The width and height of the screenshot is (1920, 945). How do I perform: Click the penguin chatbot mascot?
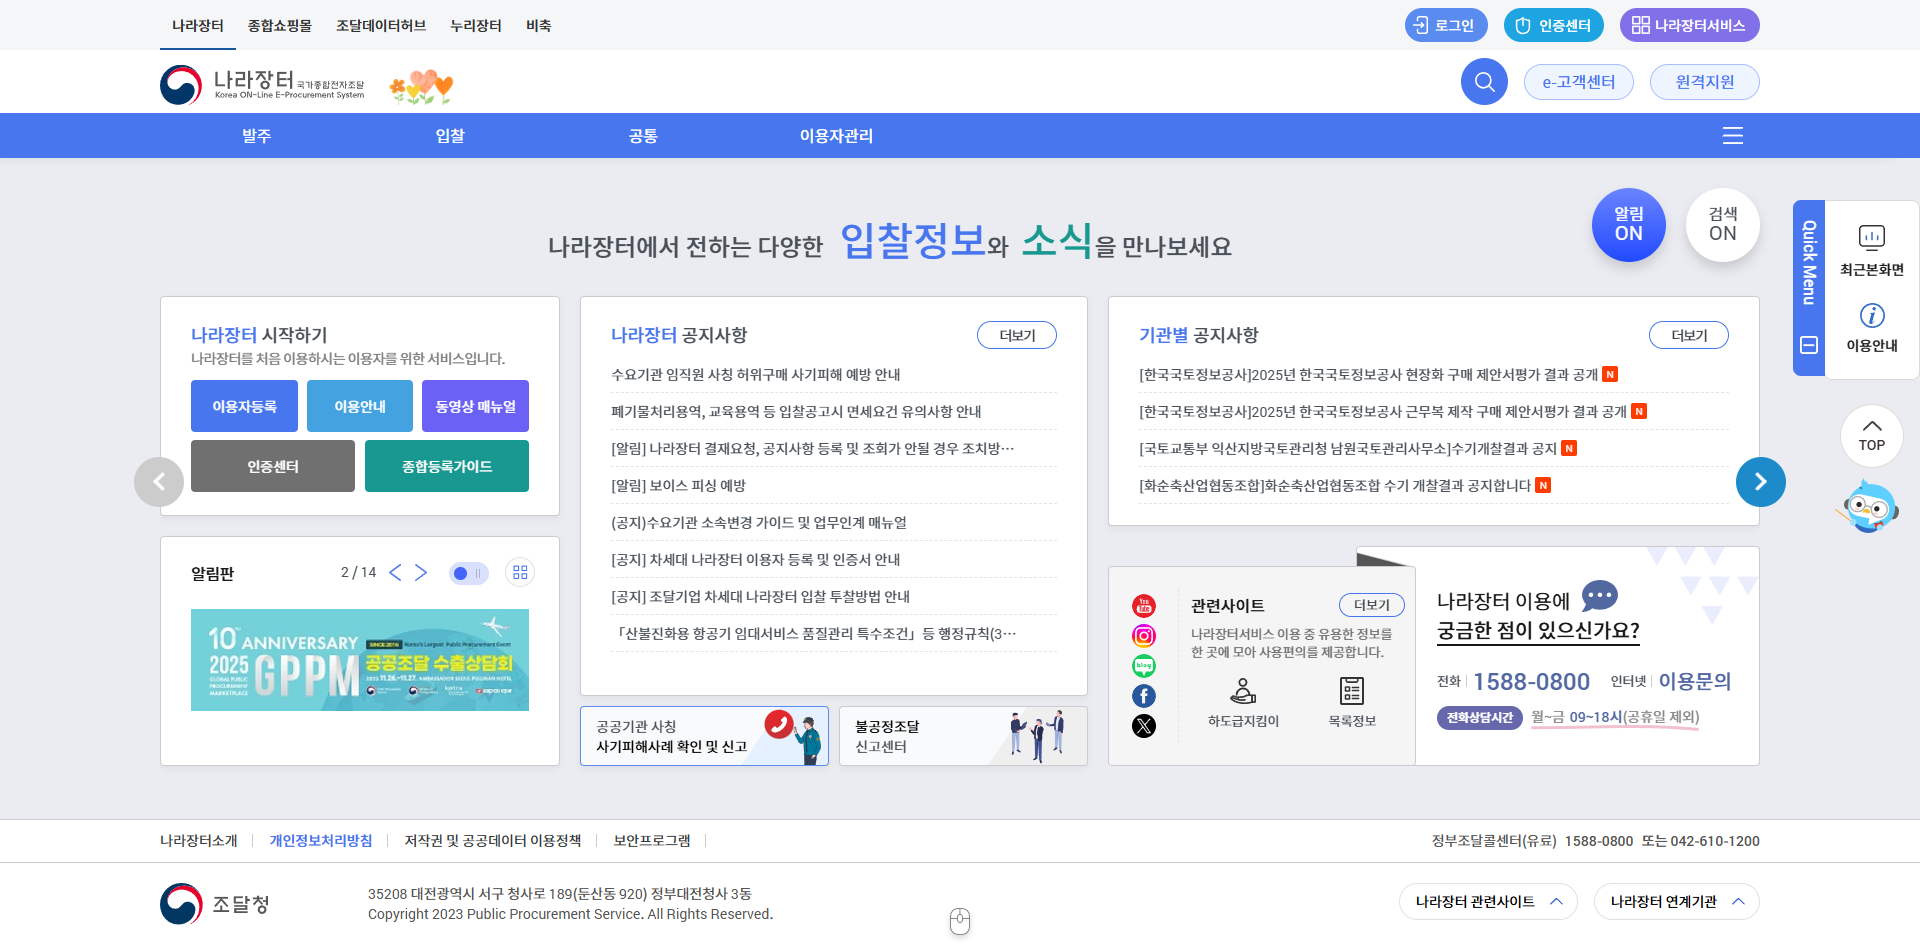(1868, 506)
